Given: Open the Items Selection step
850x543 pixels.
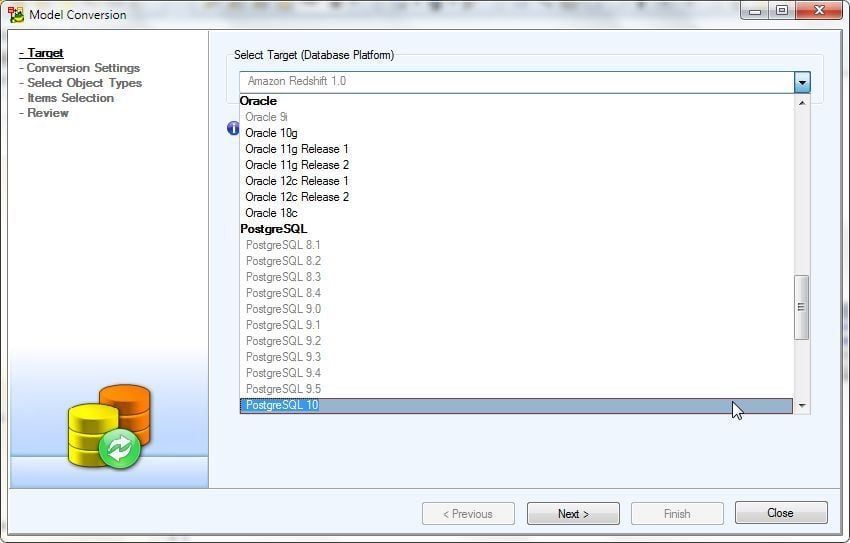Looking at the screenshot, I should click(x=66, y=98).
